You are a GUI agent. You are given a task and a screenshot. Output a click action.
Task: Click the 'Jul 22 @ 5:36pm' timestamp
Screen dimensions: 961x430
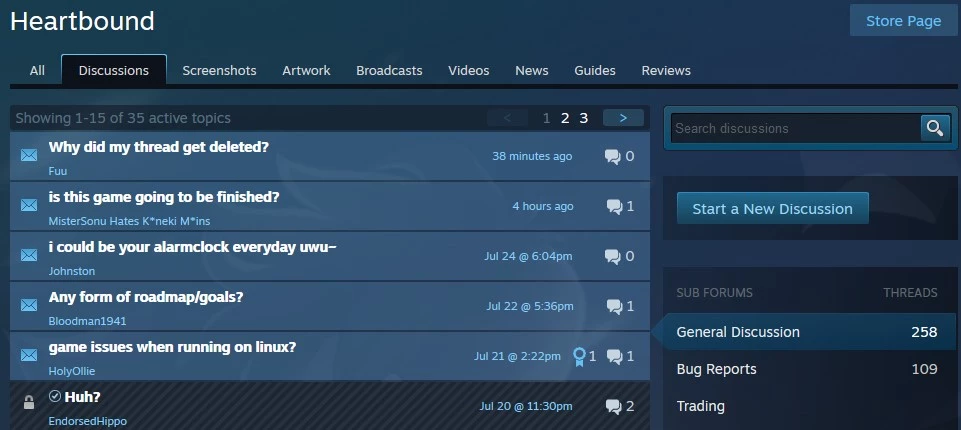[530, 306]
